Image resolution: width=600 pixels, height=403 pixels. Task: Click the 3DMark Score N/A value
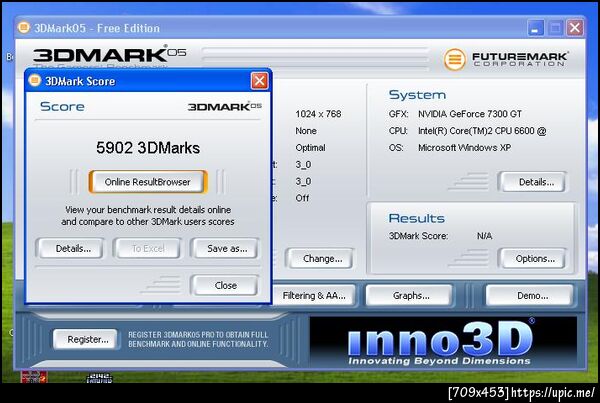click(x=484, y=236)
